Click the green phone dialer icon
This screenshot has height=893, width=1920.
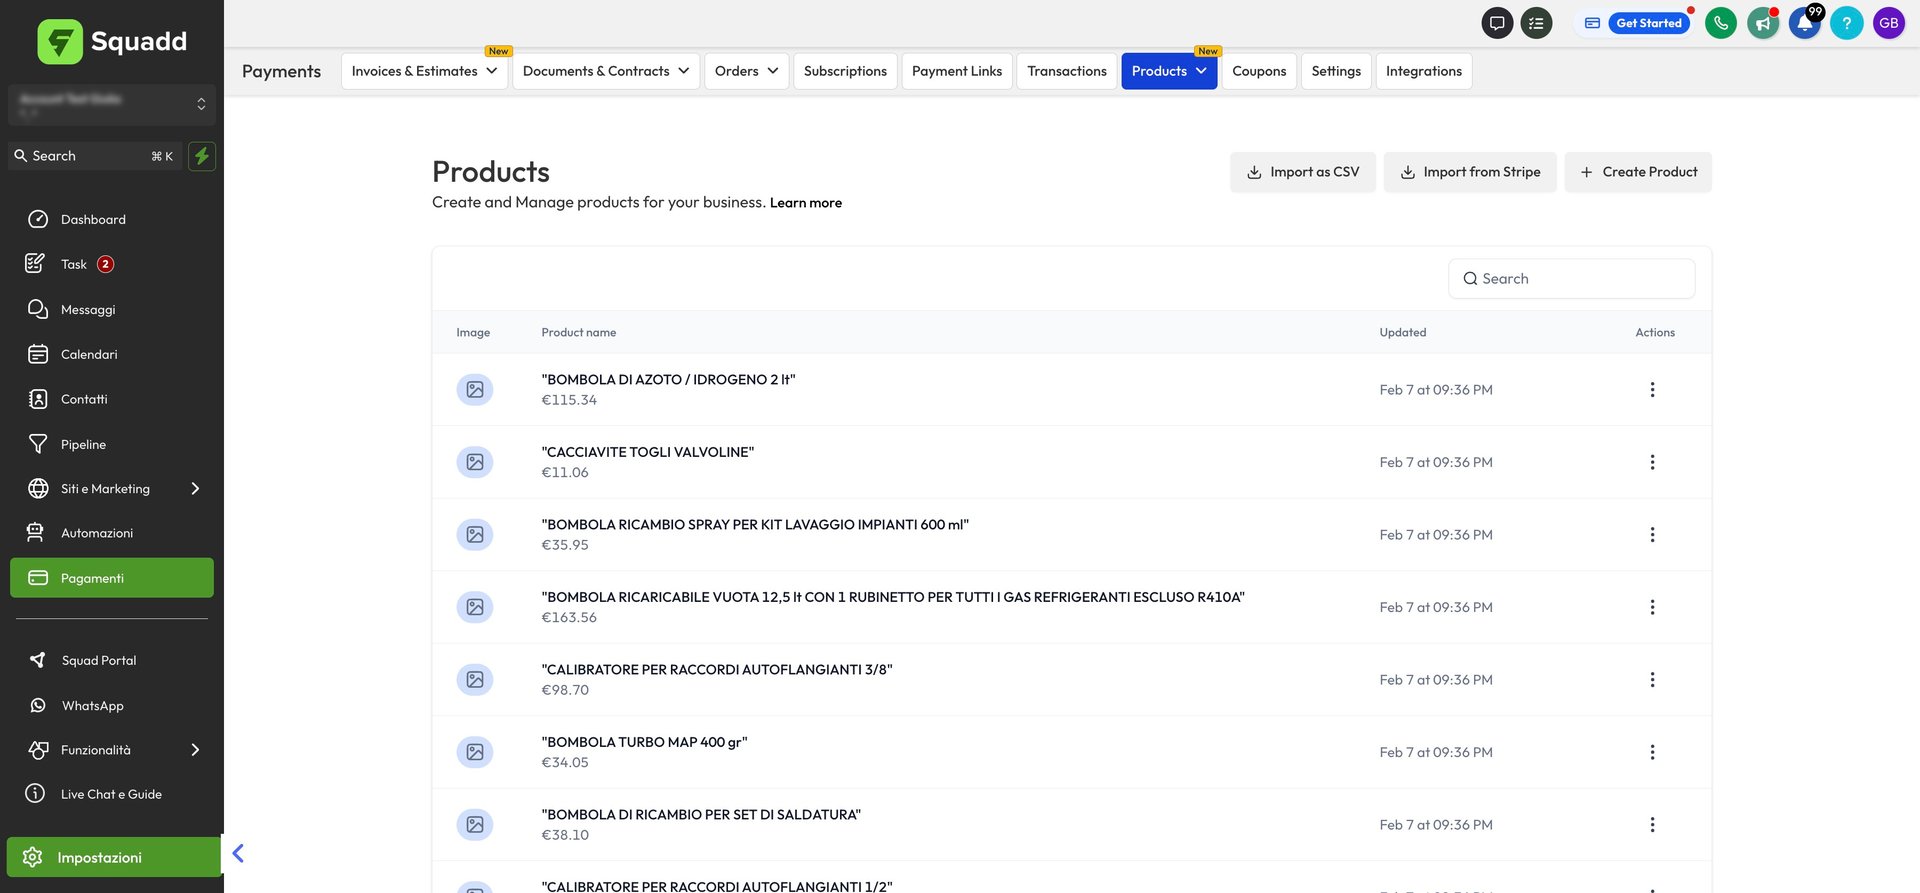pos(1720,23)
